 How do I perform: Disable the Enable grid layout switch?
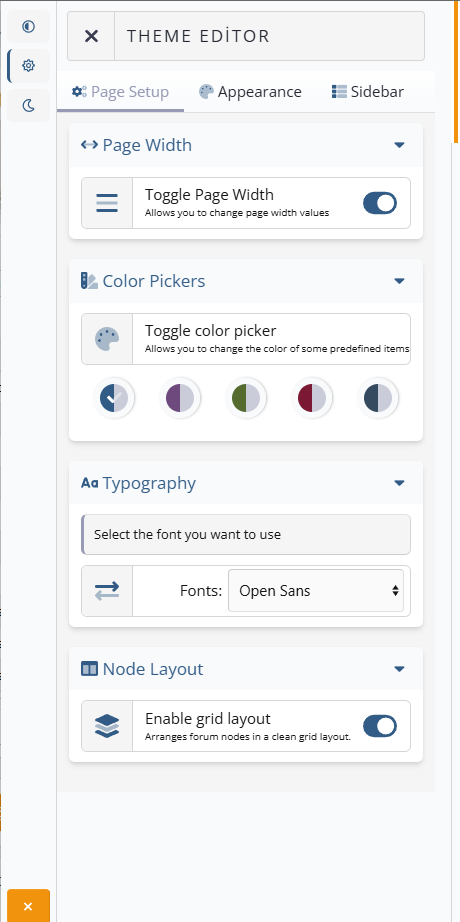pyautogui.click(x=380, y=726)
